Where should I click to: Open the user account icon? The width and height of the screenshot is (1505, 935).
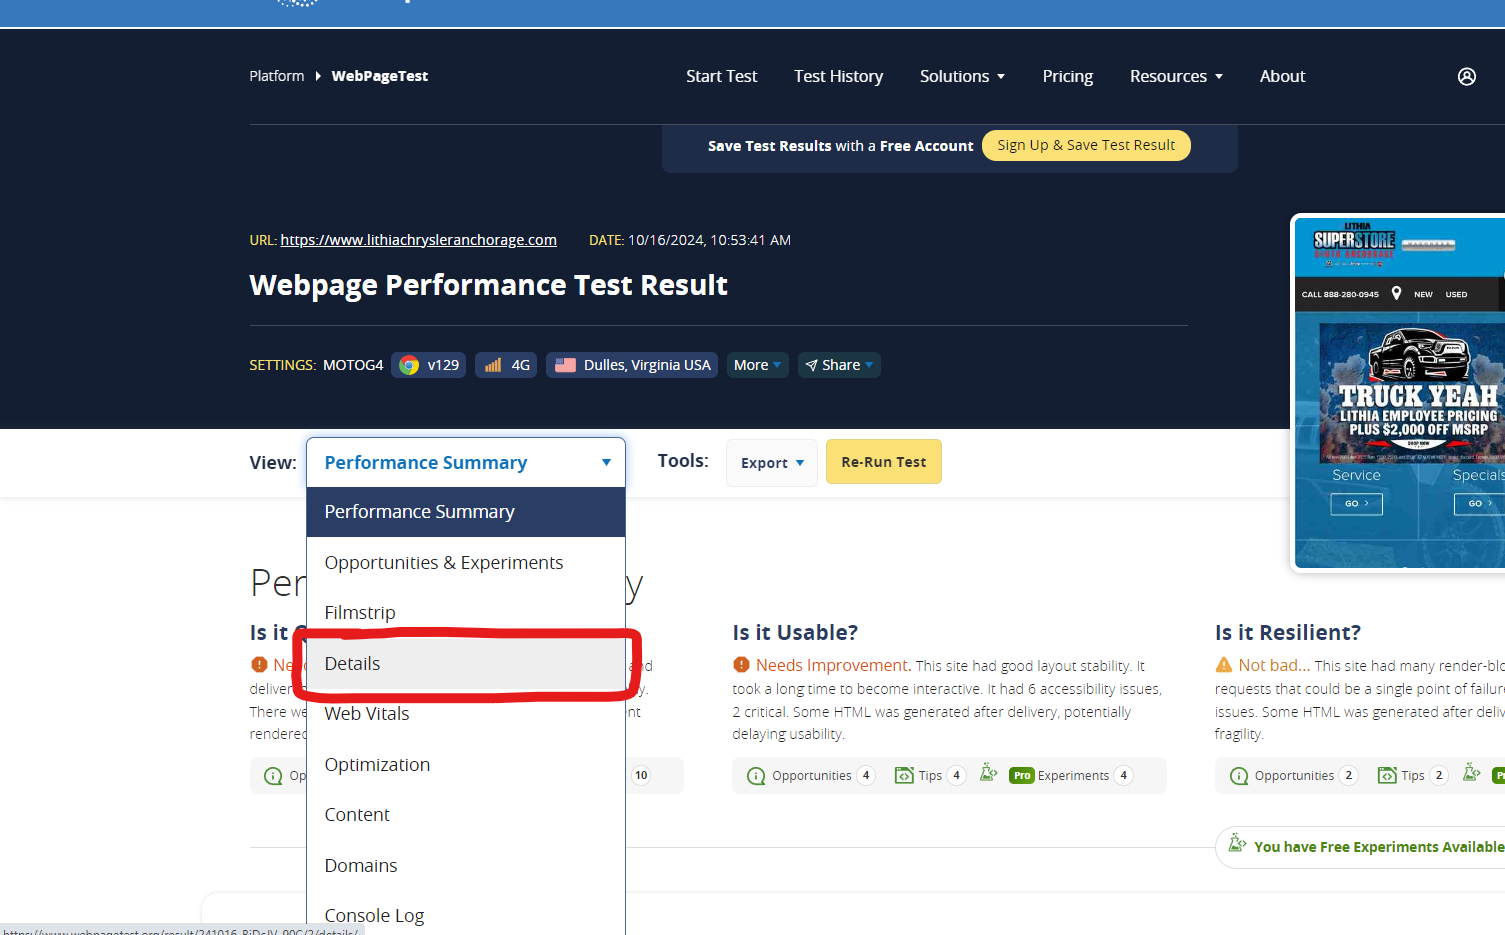click(x=1466, y=77)
